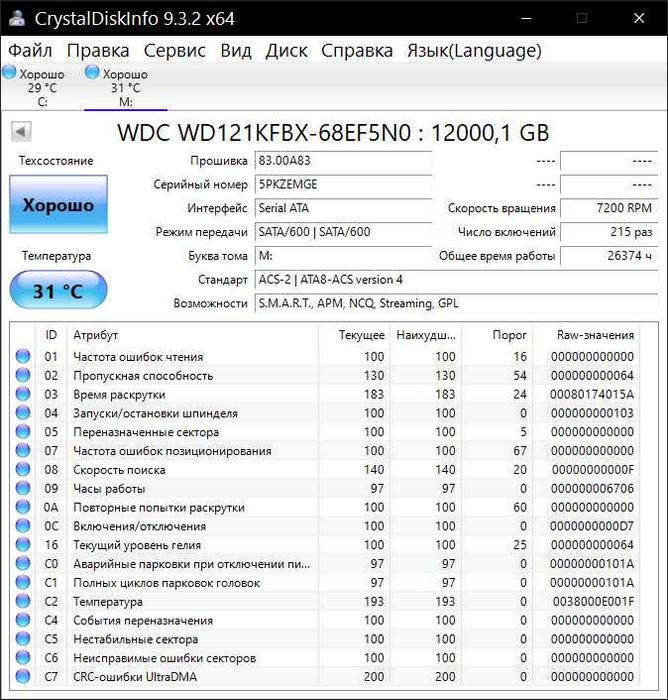668x700 pixels.
Task: Click the CrystalDiskInfo app icon in title bar
Action: tap(17, 18)
